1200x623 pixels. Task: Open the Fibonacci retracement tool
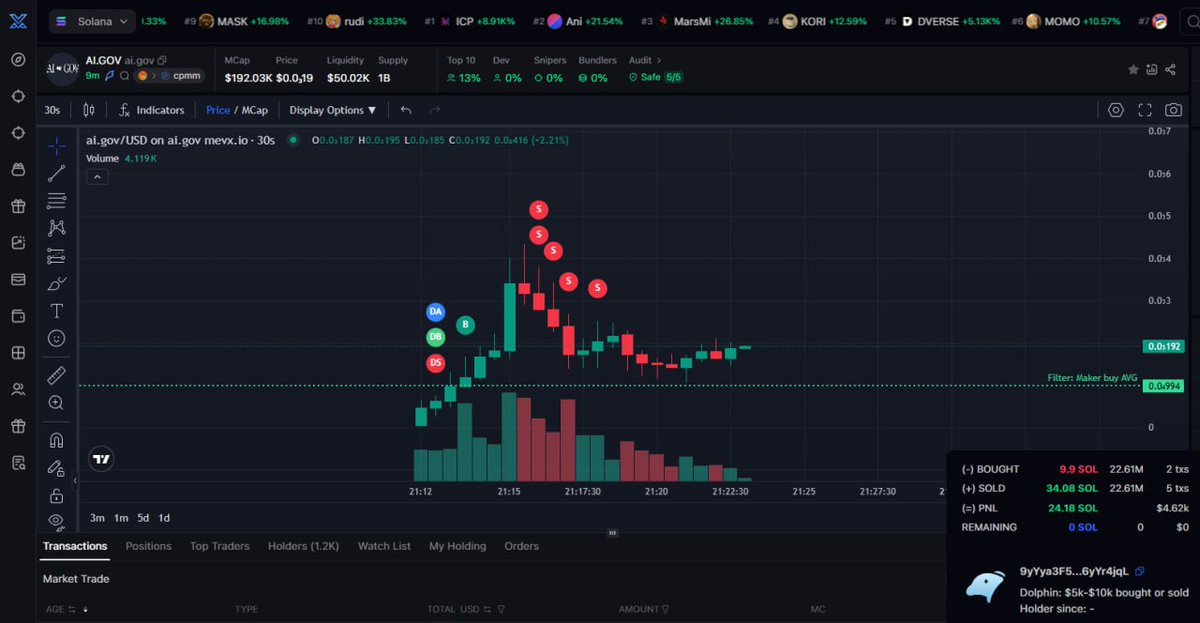[x=57, y=201]
